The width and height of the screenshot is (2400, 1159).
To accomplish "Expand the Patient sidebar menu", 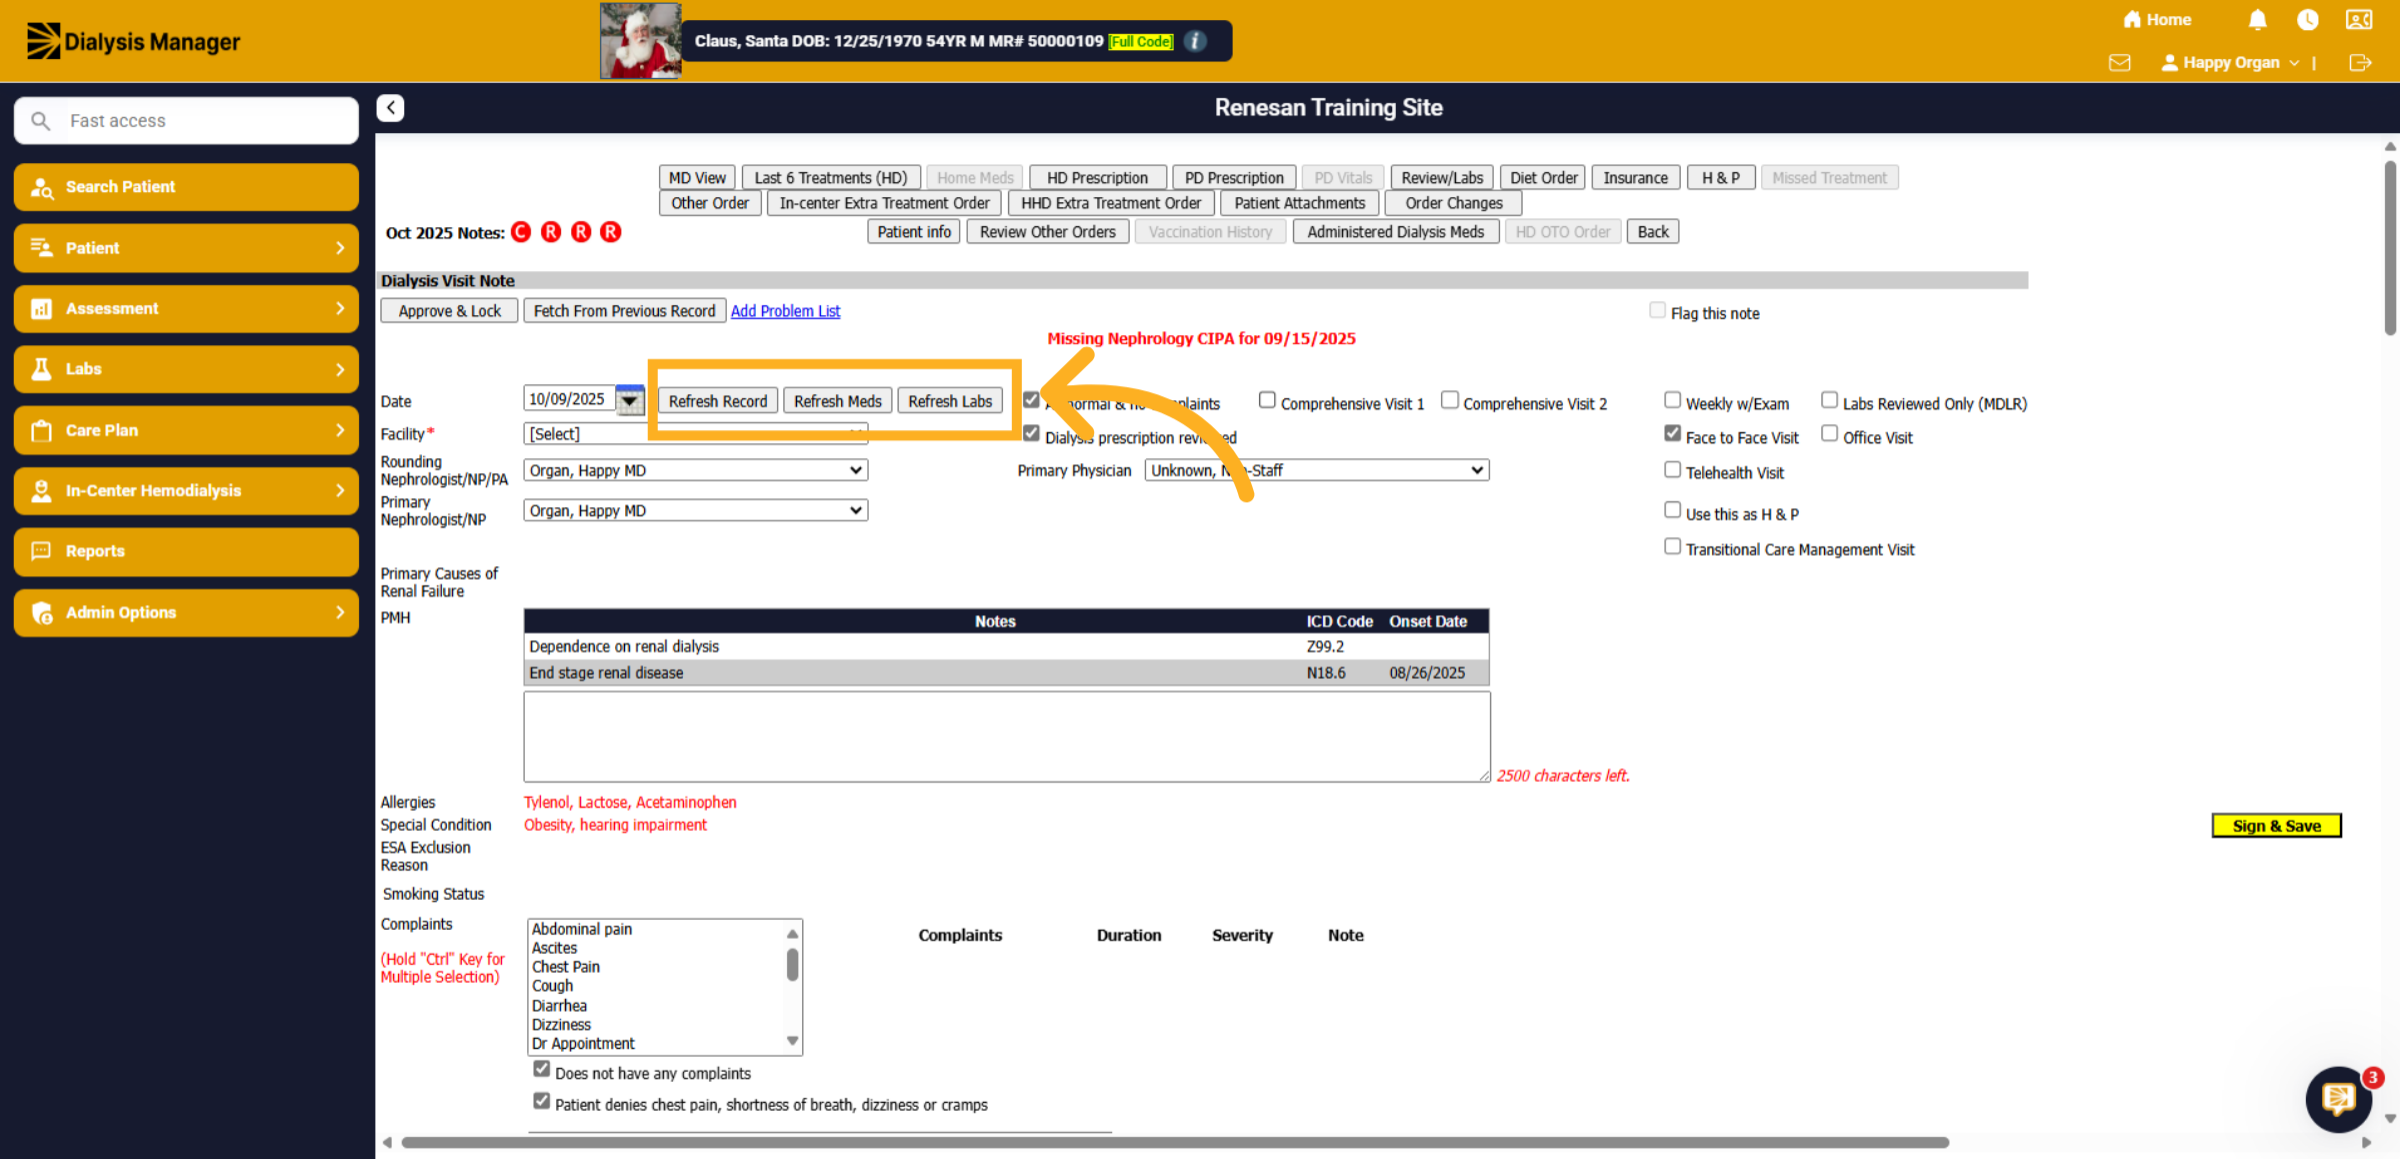I will coord(186,248).
